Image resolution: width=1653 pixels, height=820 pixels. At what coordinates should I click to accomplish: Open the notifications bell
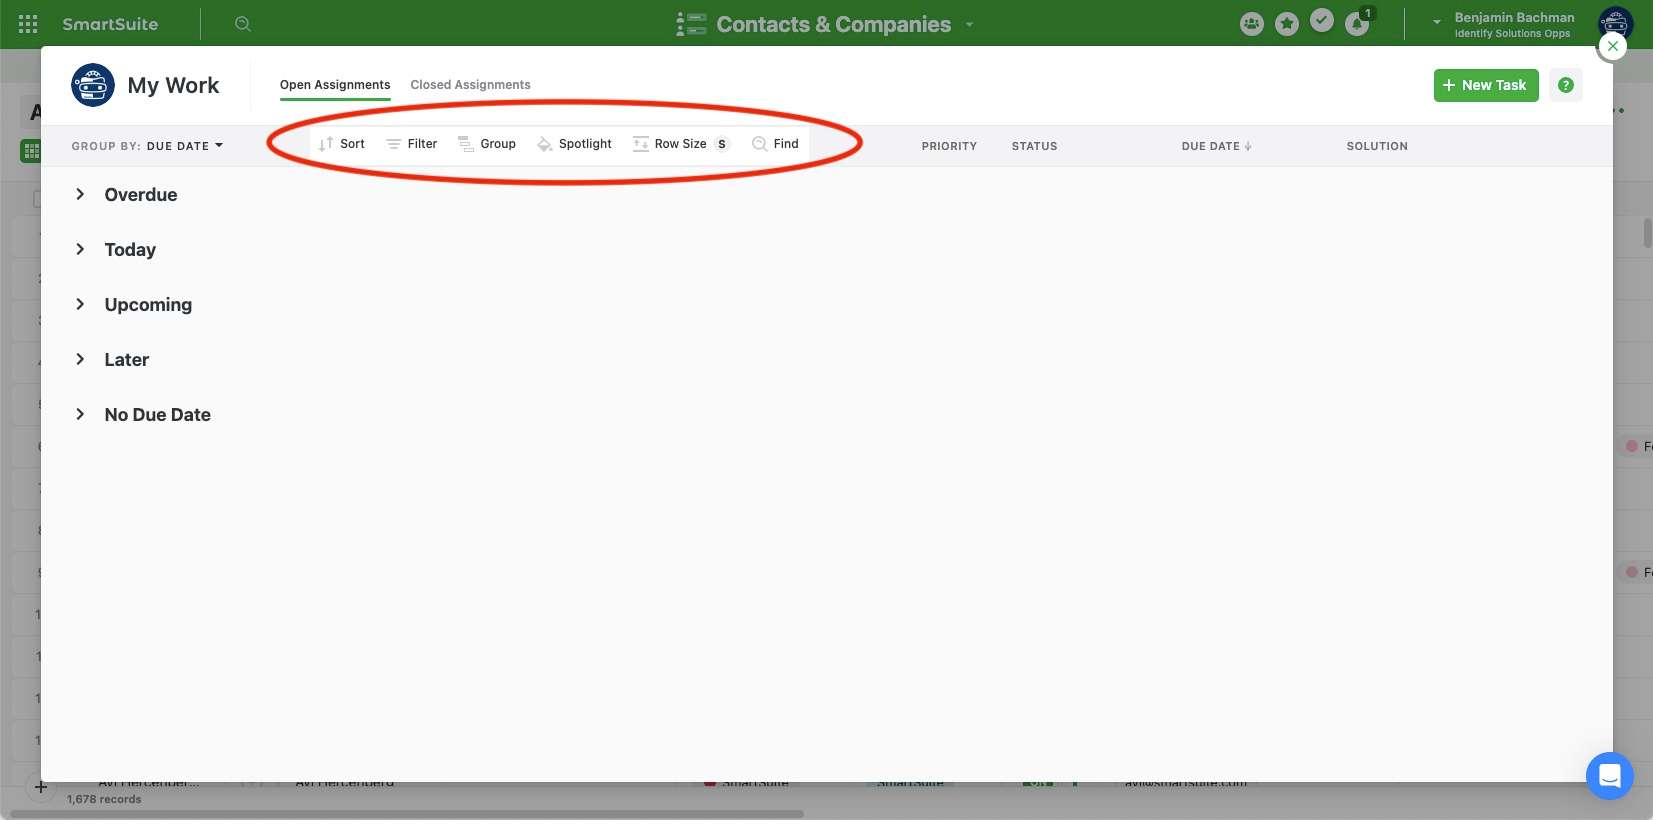tap(1357, 24)
